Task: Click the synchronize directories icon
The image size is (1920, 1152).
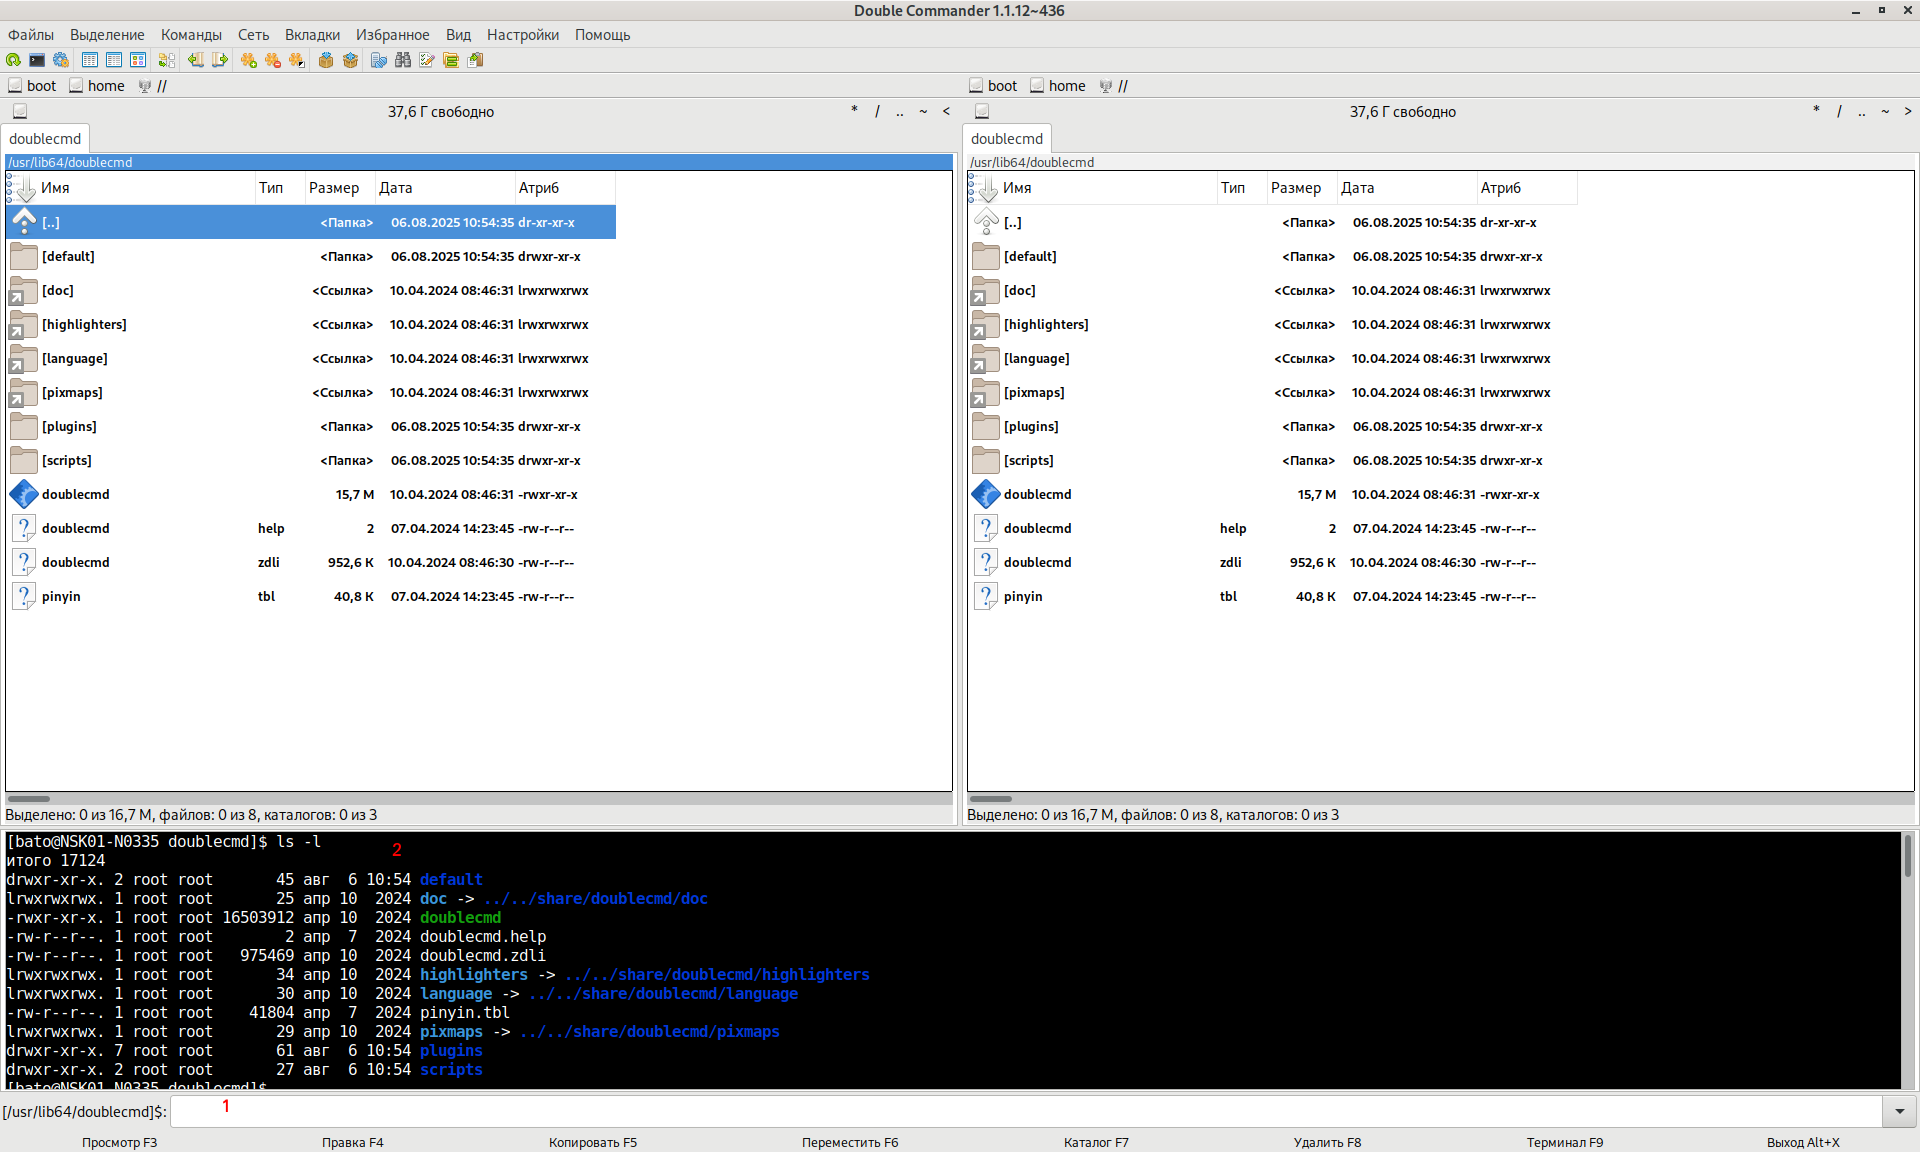Action: pyautogui.click(x=451, y=60)
